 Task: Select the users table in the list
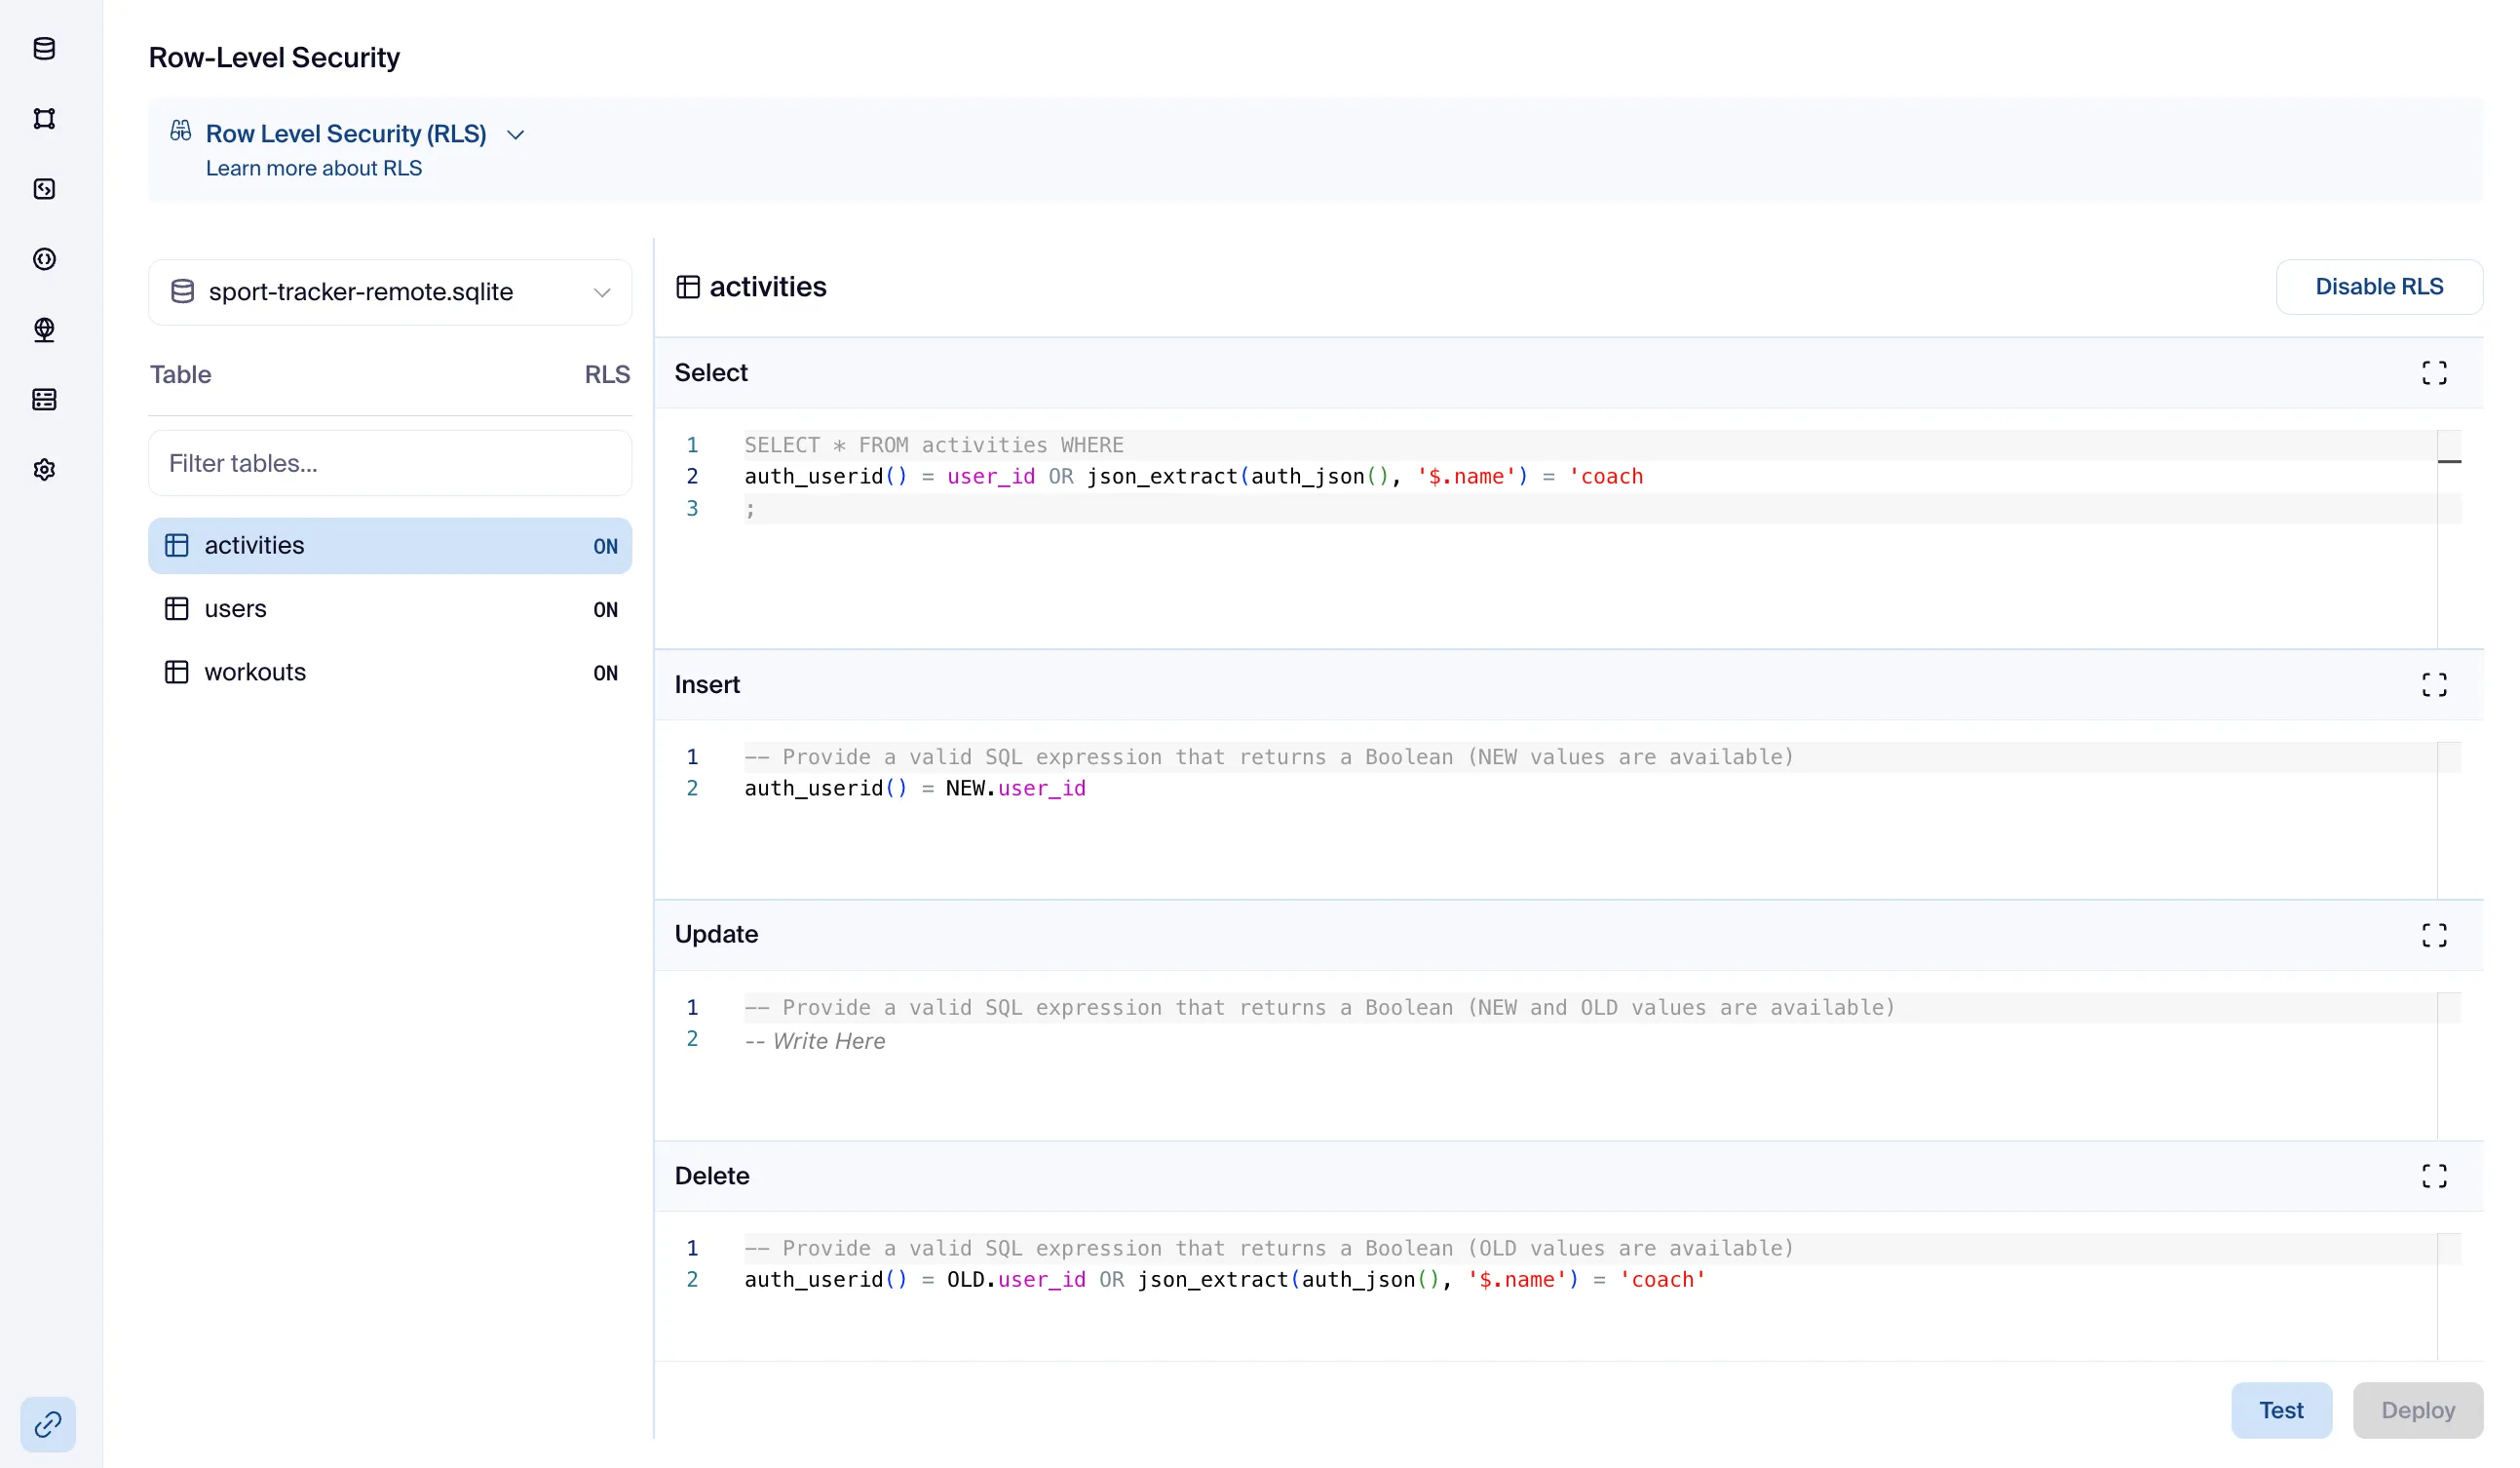point(390,609)
